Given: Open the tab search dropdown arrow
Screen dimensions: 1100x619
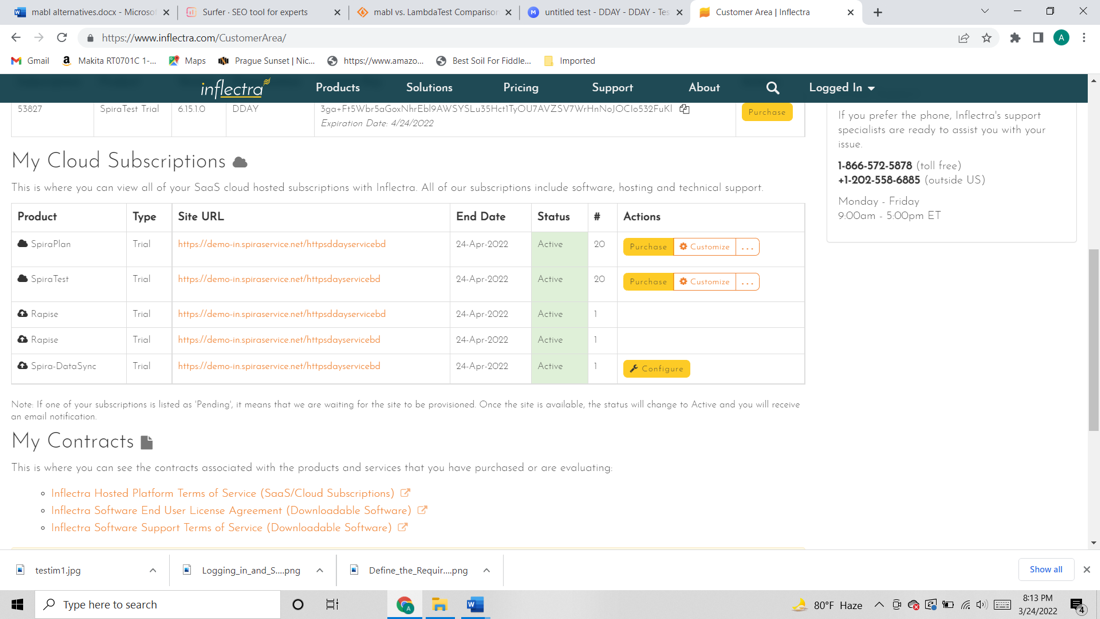Looking at the screenshot, I should coord(984,11).
